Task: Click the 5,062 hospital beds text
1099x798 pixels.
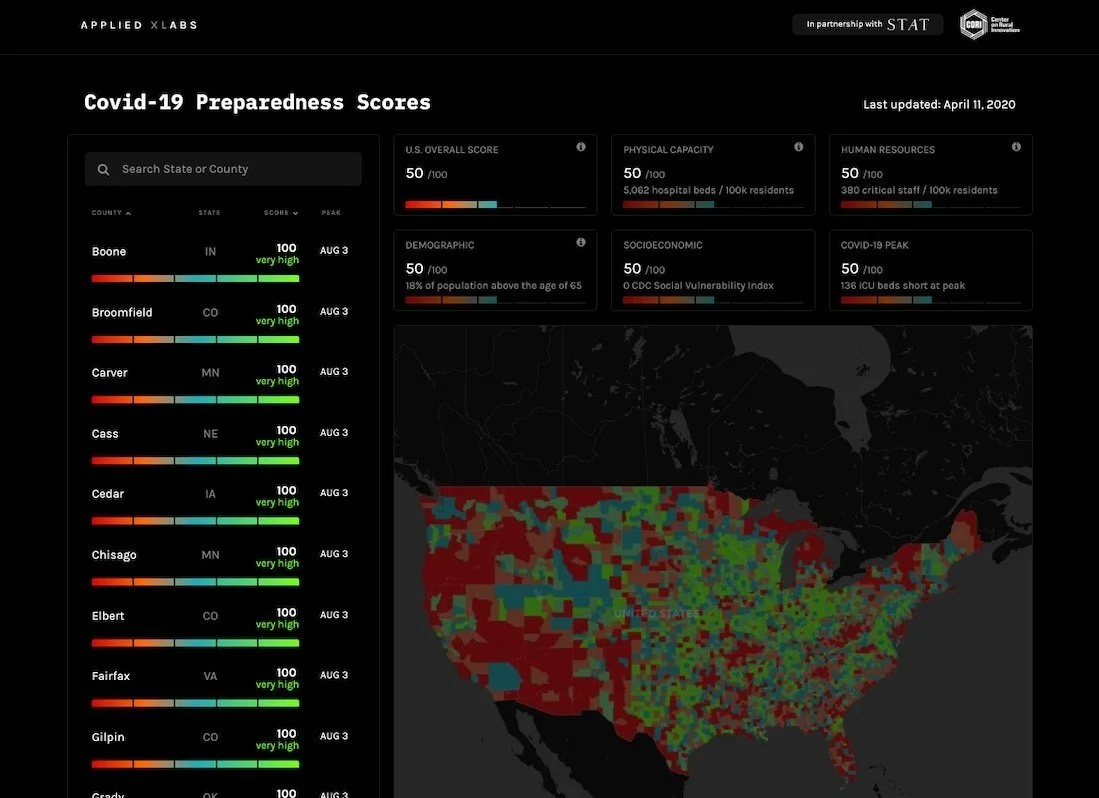Action: tap(709, 191)
